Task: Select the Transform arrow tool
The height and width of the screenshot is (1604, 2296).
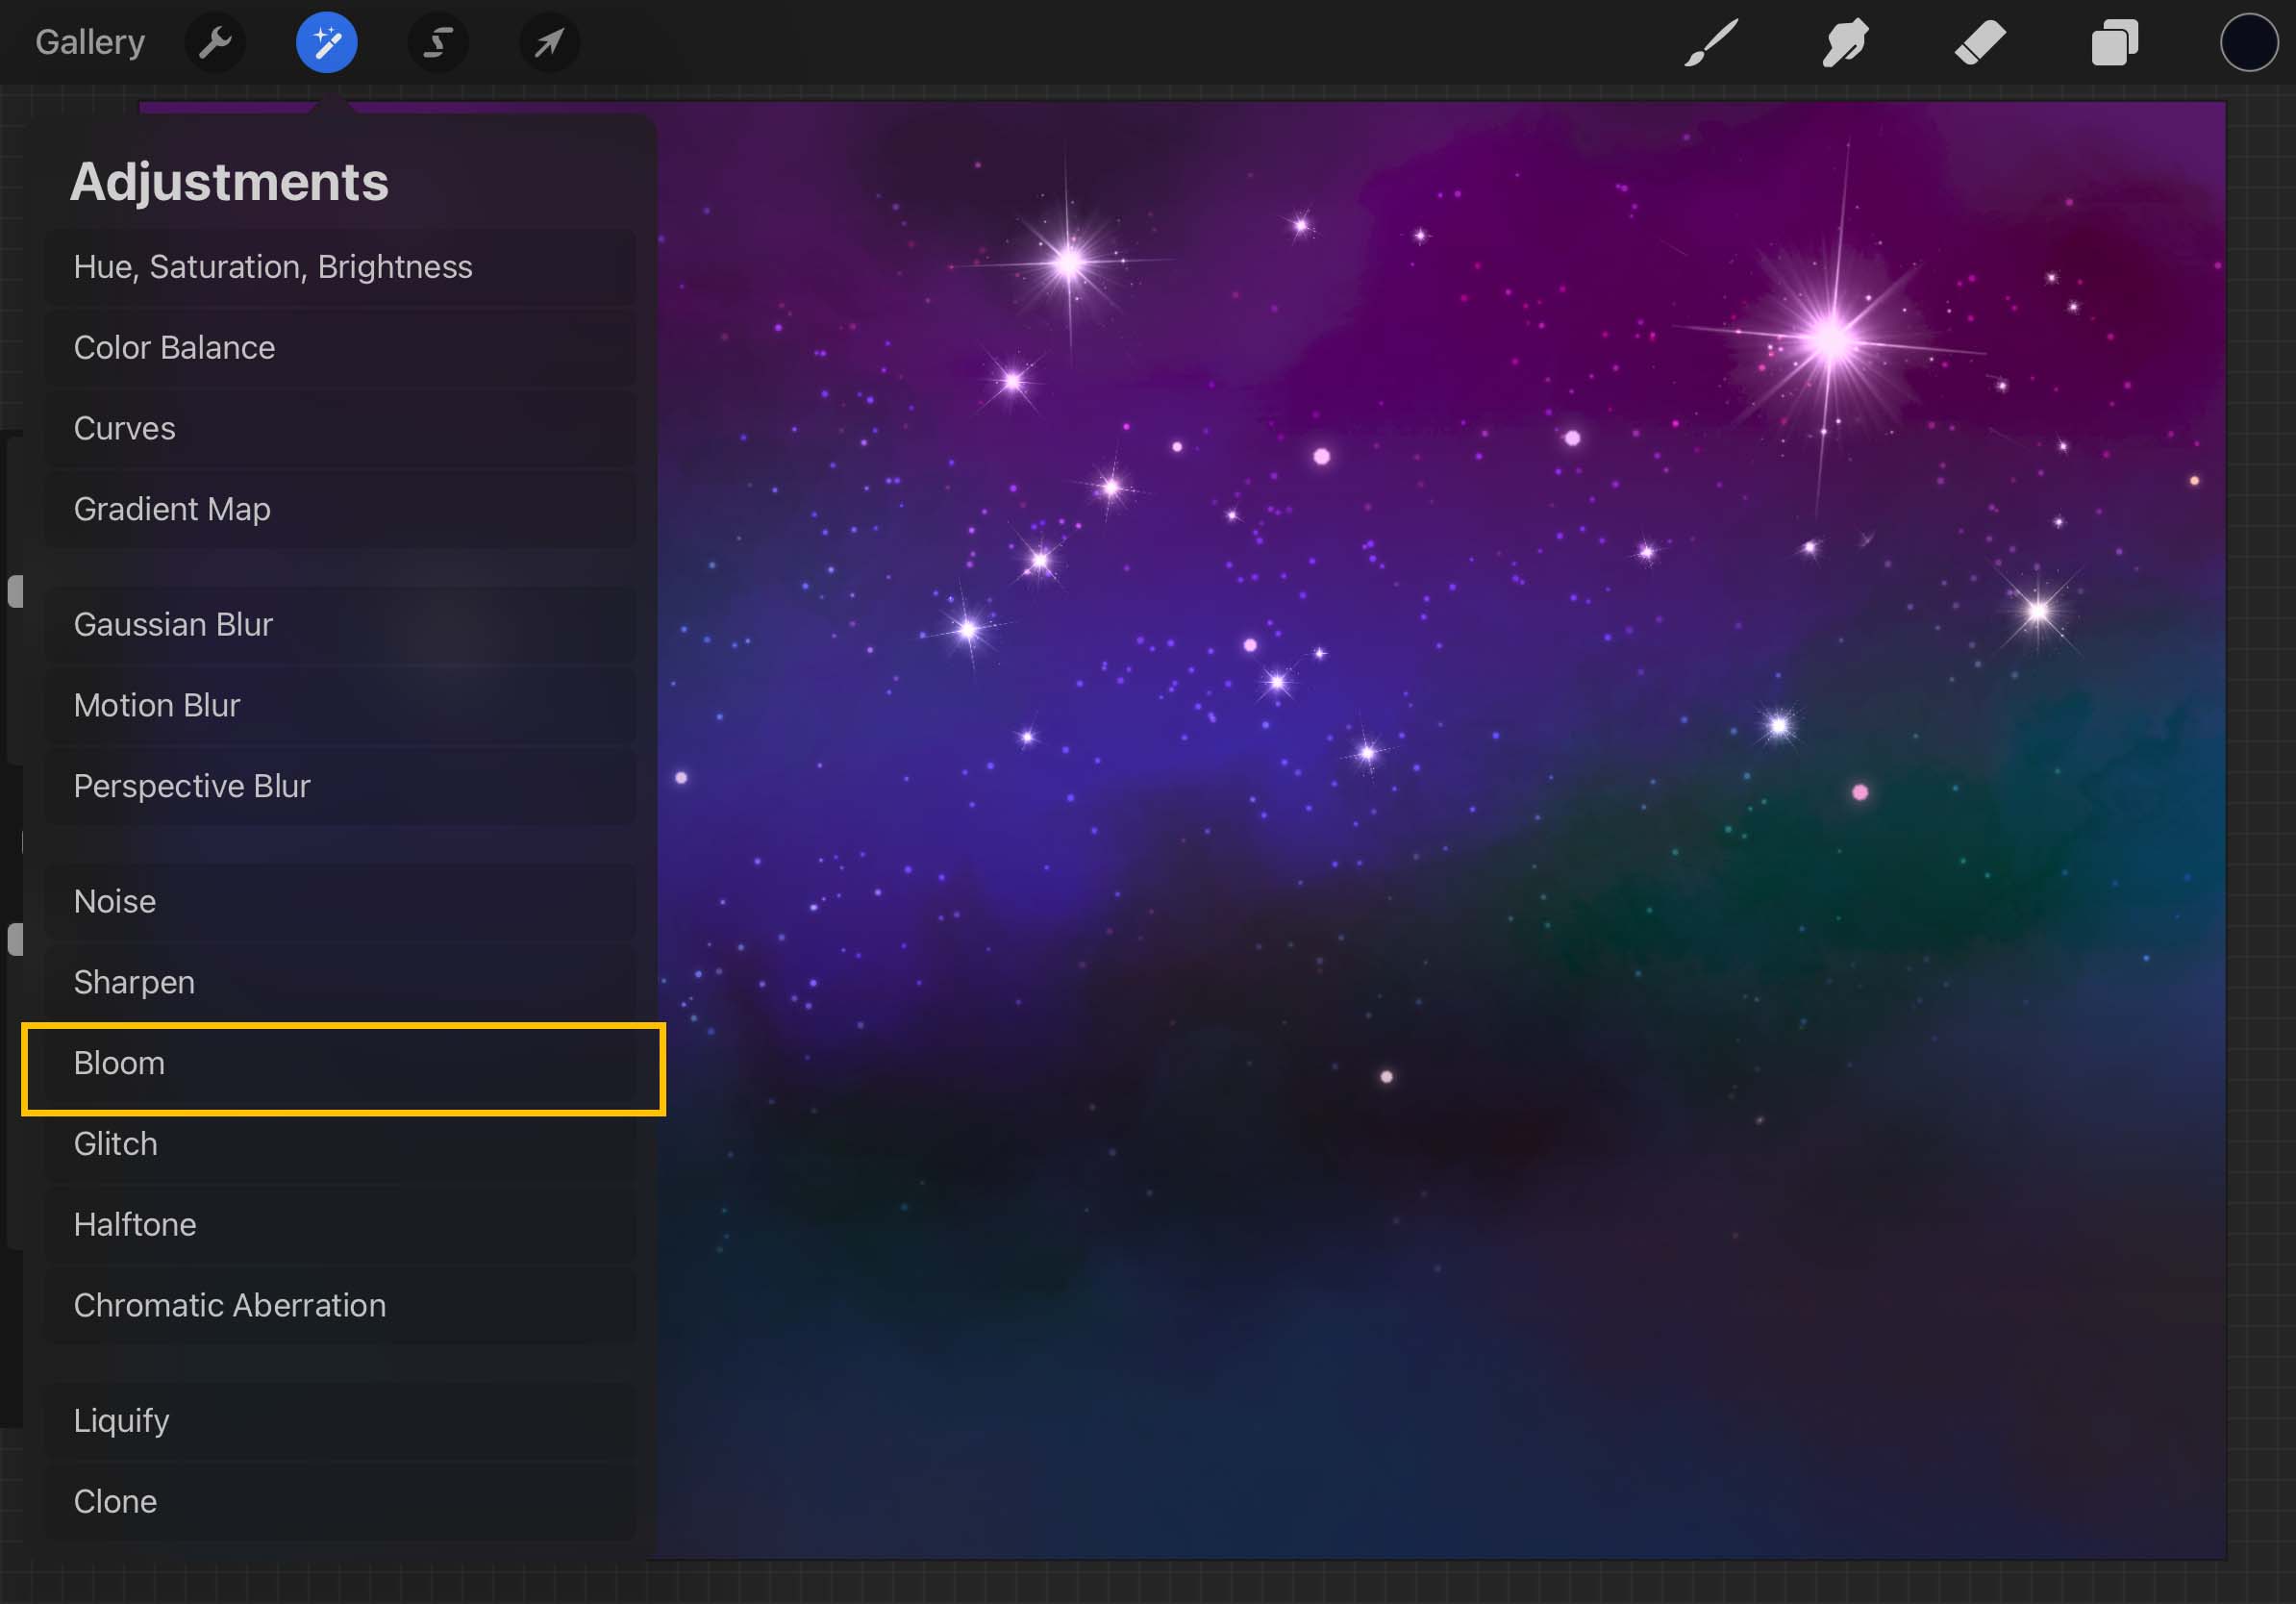Action: 549,42
